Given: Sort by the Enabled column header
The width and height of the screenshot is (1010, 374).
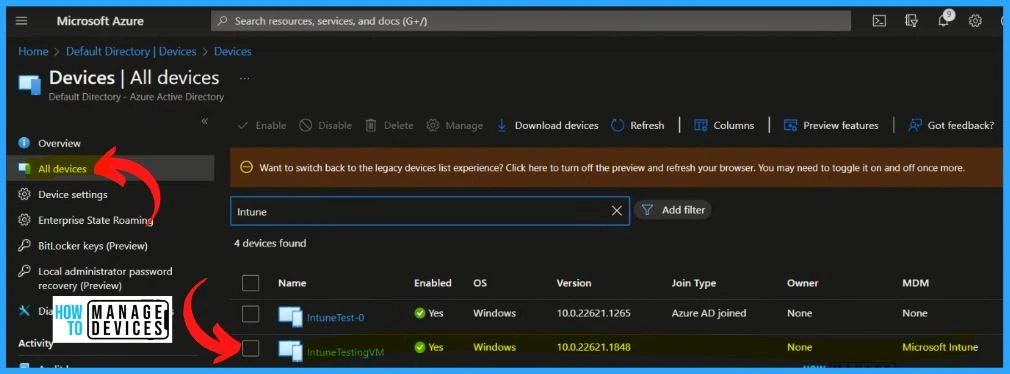Looking at the screenshot, I should [433, 283].
